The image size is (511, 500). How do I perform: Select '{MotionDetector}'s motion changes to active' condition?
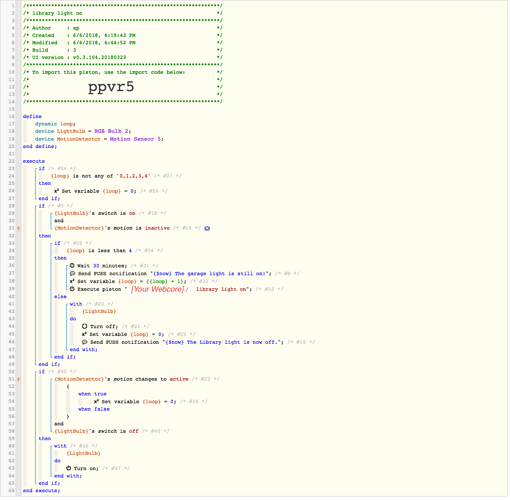tap(122, 380)
